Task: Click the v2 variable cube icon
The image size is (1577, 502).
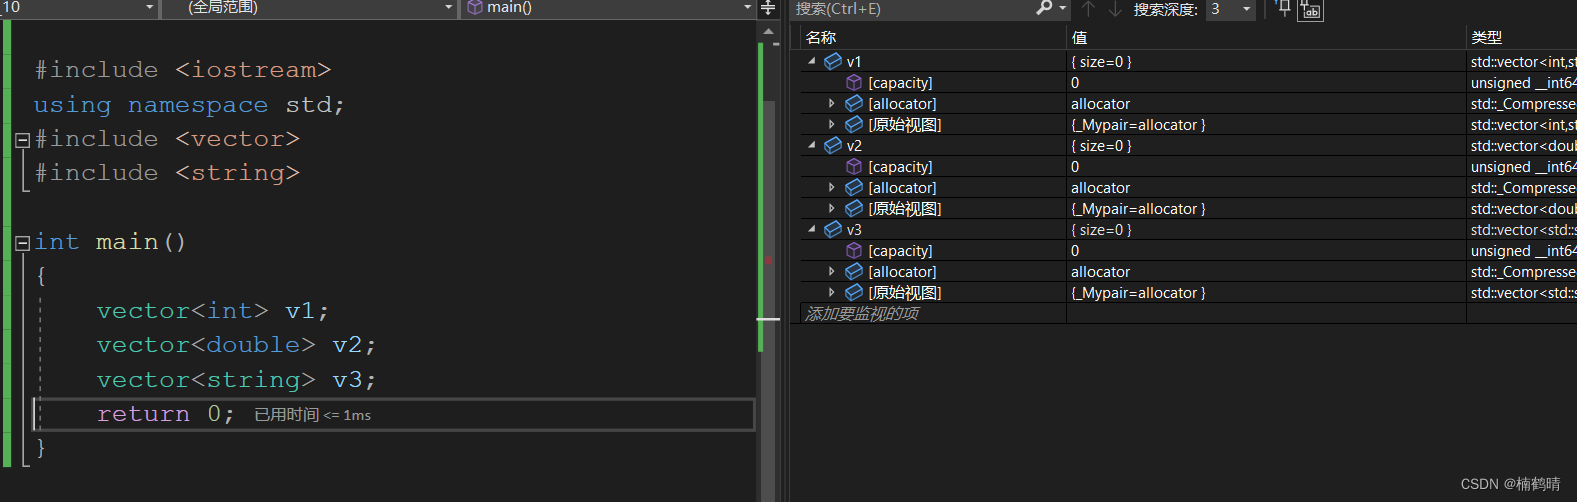Action: point(833,145)
